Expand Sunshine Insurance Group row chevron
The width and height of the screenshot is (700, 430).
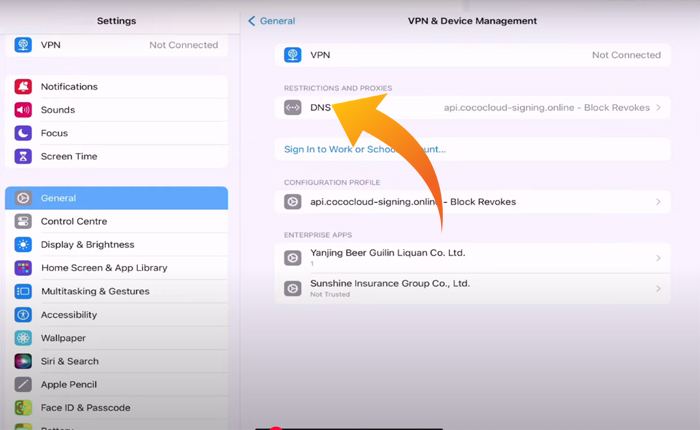click(658, 289)
